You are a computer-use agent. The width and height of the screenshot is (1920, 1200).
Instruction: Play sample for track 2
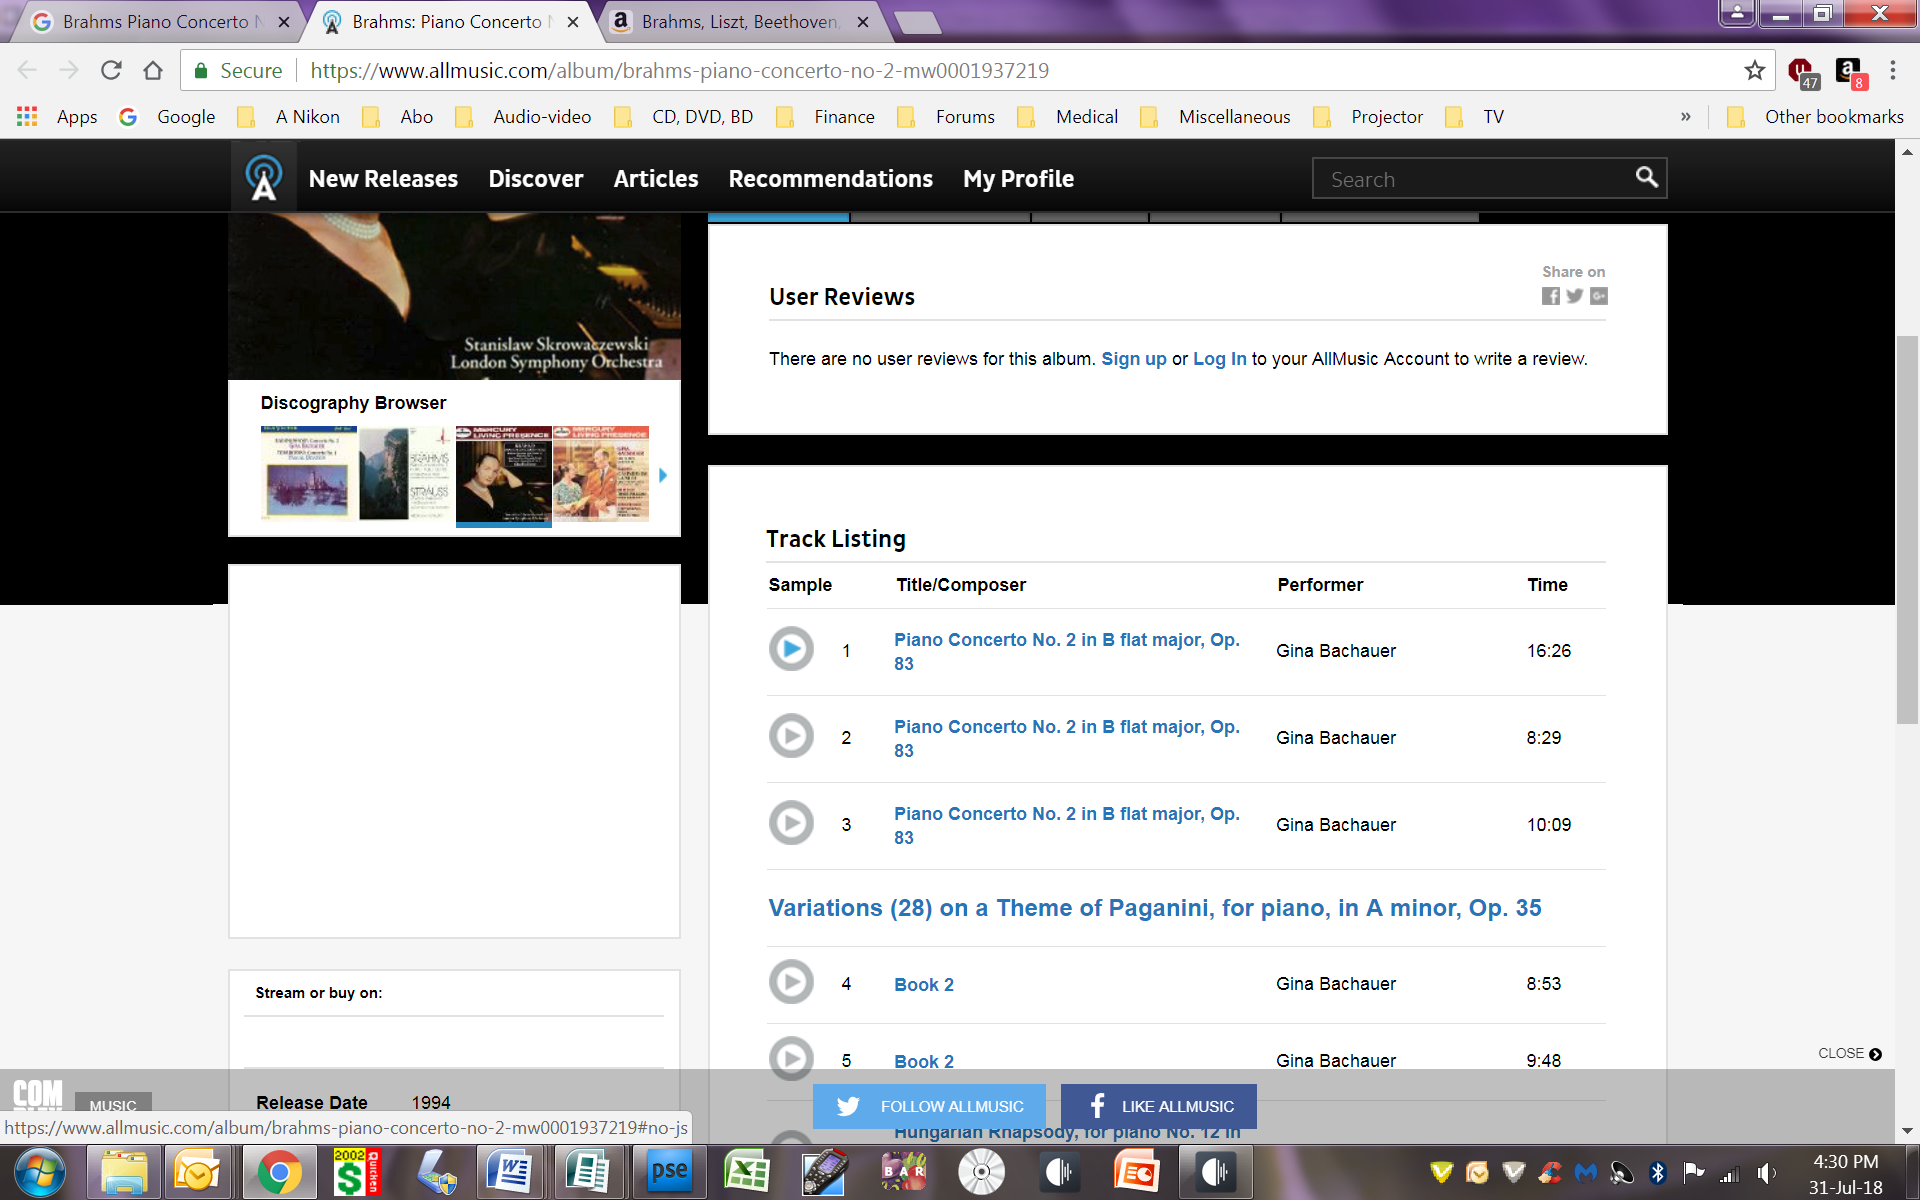coord(791,736)
